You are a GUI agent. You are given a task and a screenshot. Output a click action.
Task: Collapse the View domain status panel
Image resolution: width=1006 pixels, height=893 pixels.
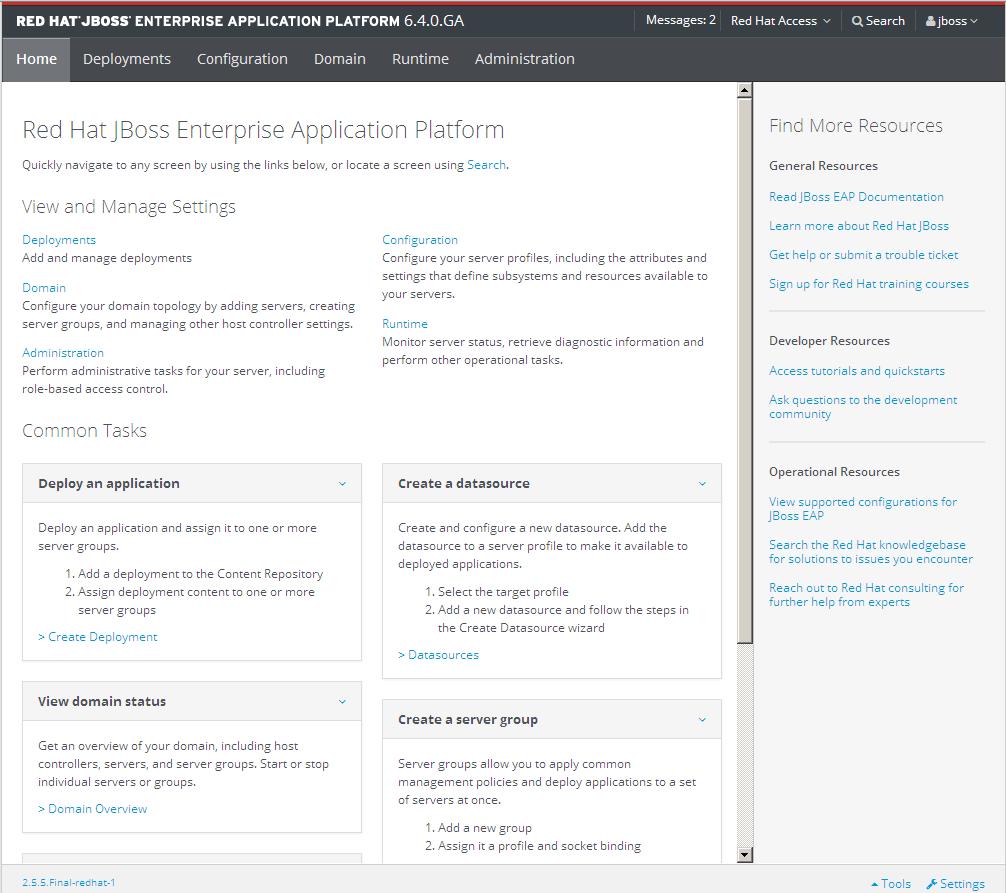tap(342, 702)
